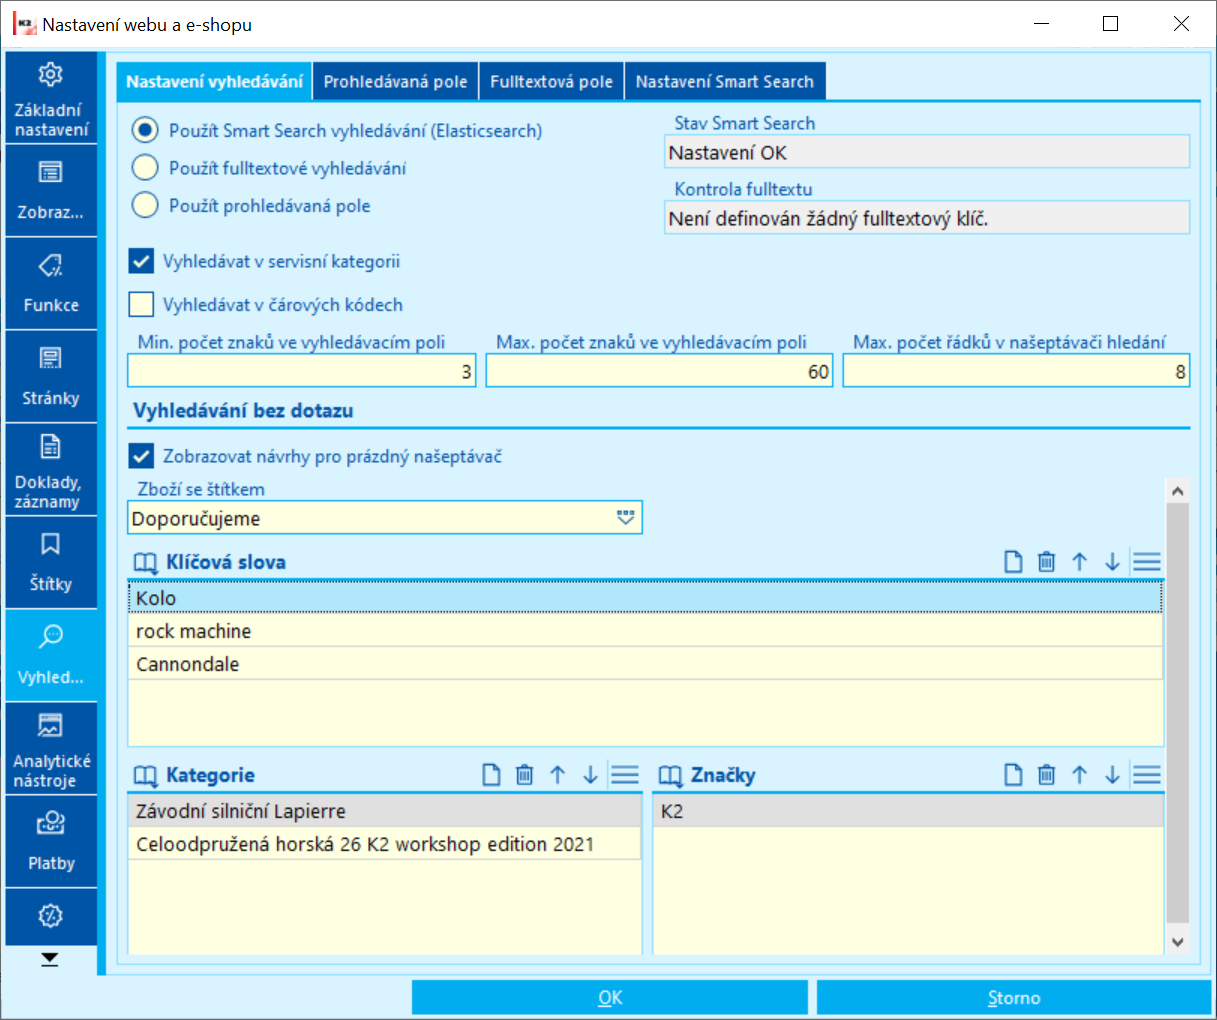
Task: Select Použít prohledávaná pole radio
Action: pos(146,205)
